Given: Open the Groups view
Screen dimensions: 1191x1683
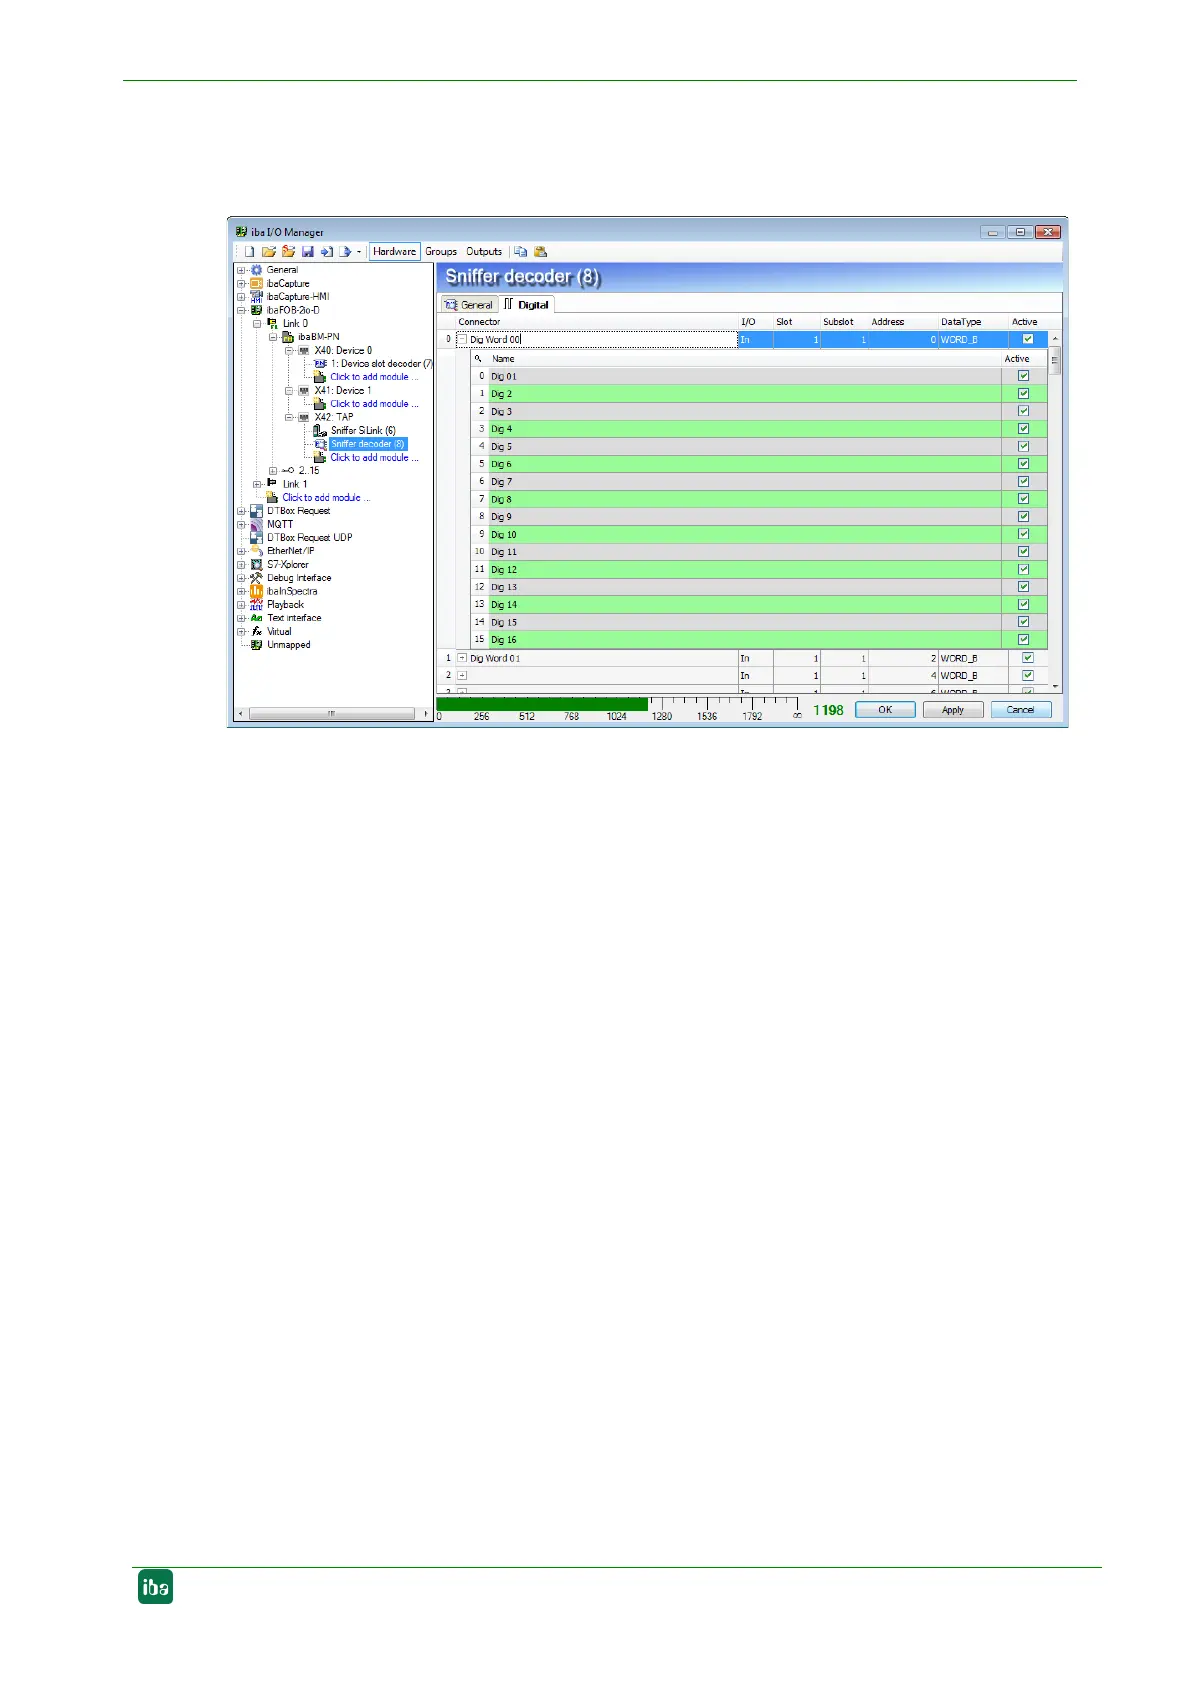Looking at the screenshot, I should pyautogui.click(x=441, y=252).
